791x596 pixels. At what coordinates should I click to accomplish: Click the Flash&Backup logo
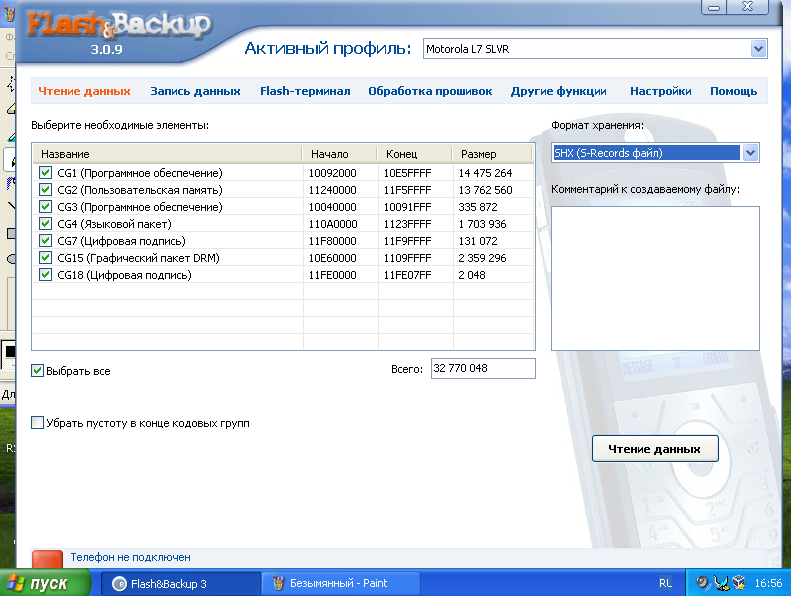119,25
